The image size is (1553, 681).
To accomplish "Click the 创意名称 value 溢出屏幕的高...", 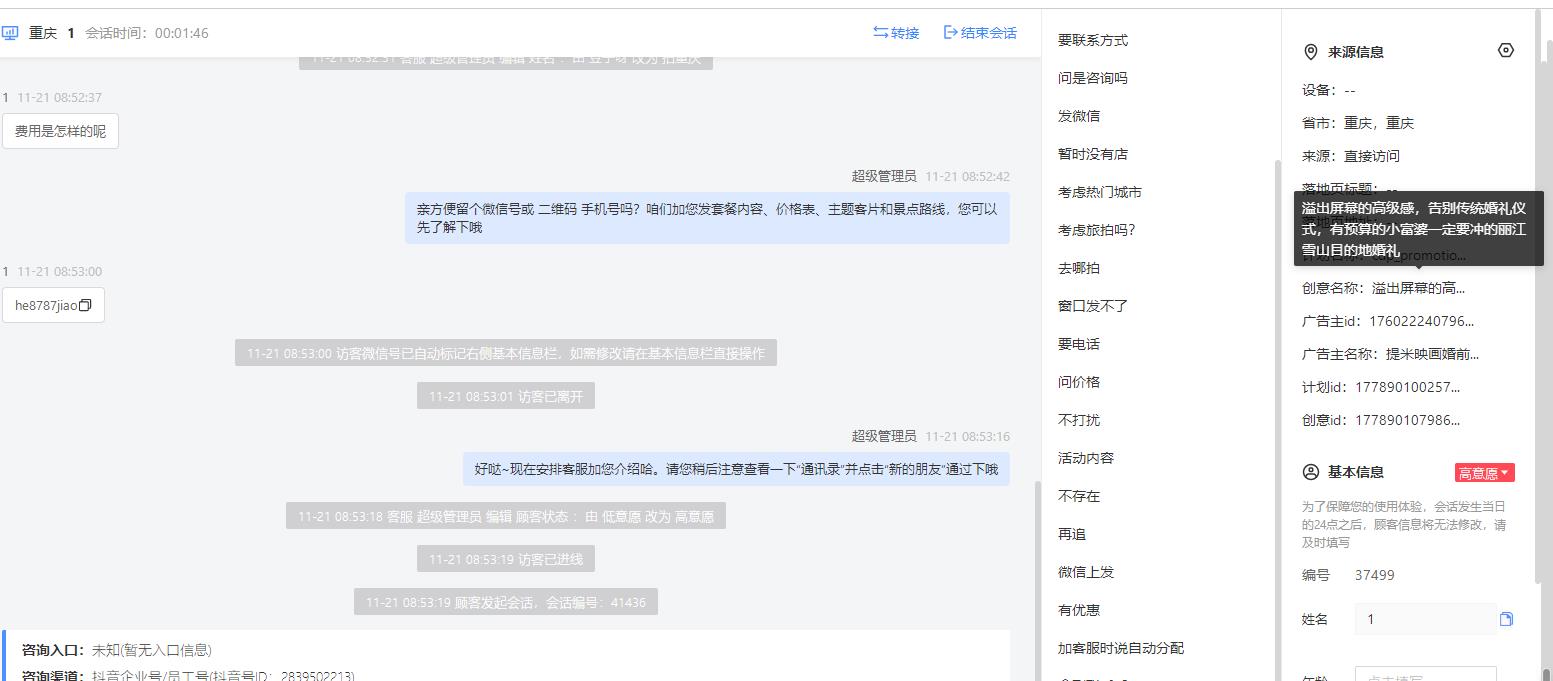I will pyautogui.click(x=1418, y=288).
